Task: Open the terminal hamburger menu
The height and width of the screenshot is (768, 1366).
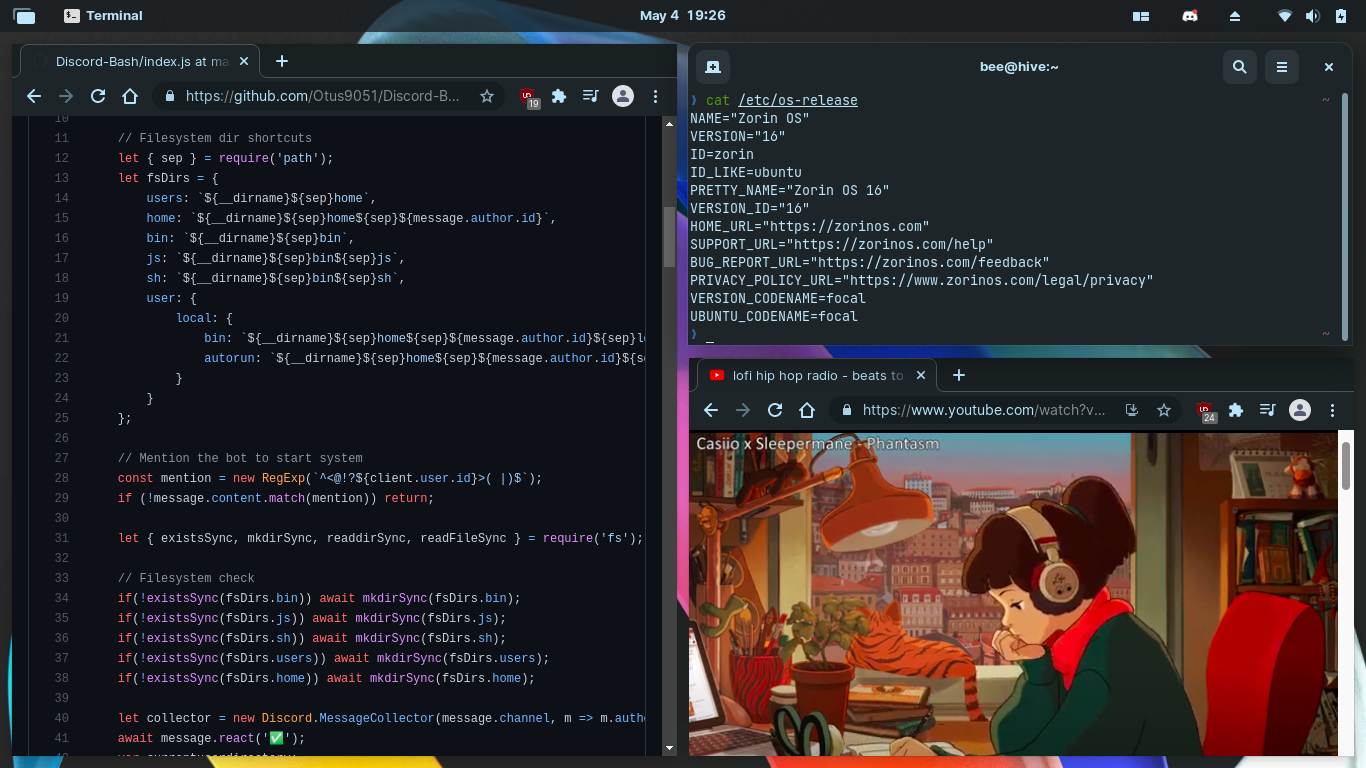Action: pos(1281,67)
